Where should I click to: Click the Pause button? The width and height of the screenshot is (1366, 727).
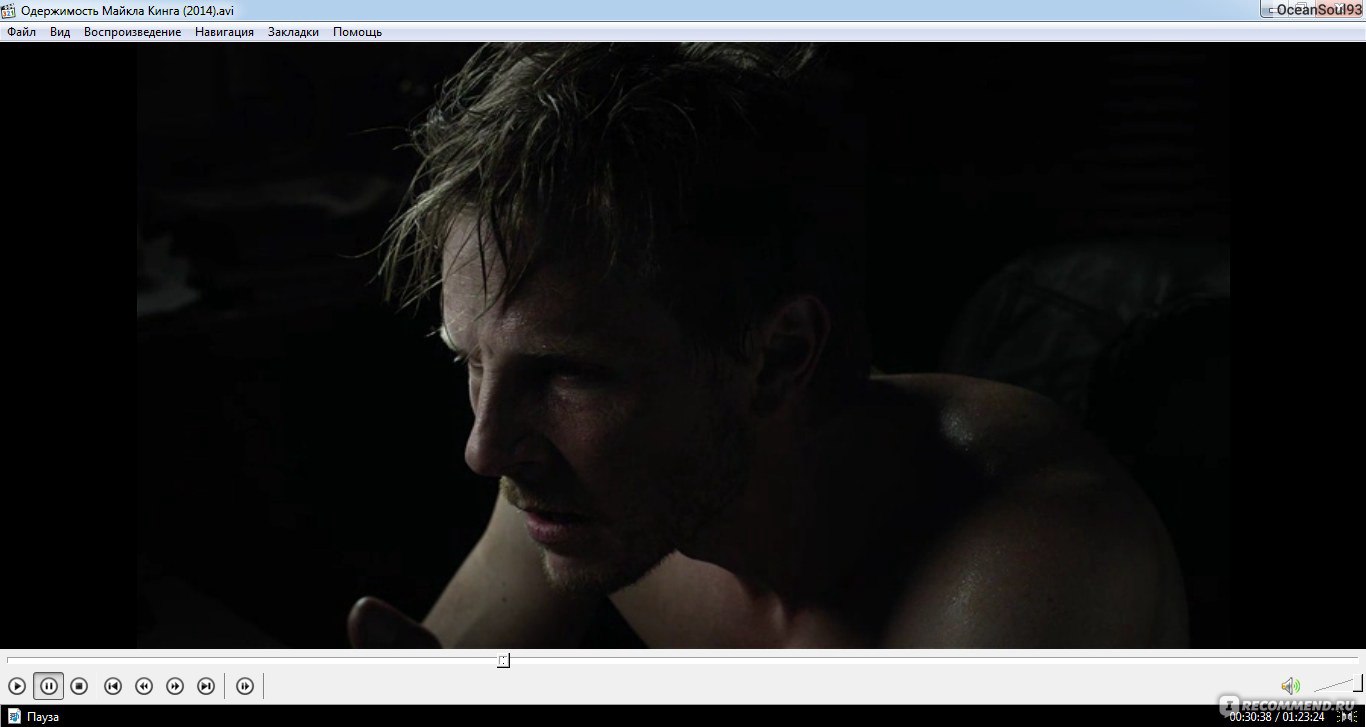[48, 686]
